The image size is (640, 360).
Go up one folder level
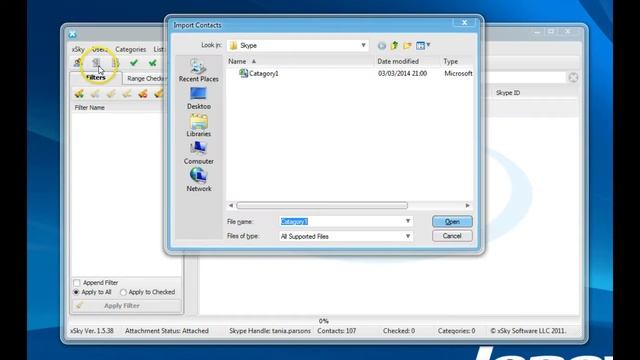coord(394,45)
